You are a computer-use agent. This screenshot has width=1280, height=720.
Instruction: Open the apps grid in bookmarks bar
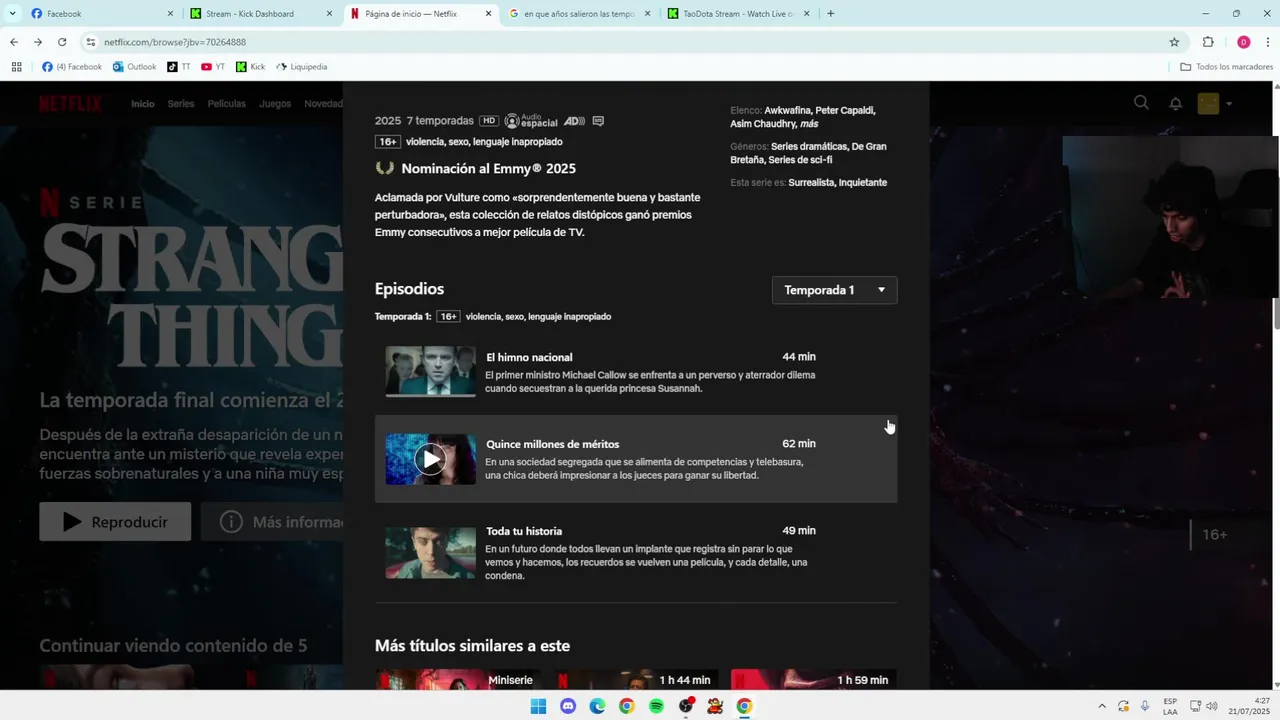(16, 67)
